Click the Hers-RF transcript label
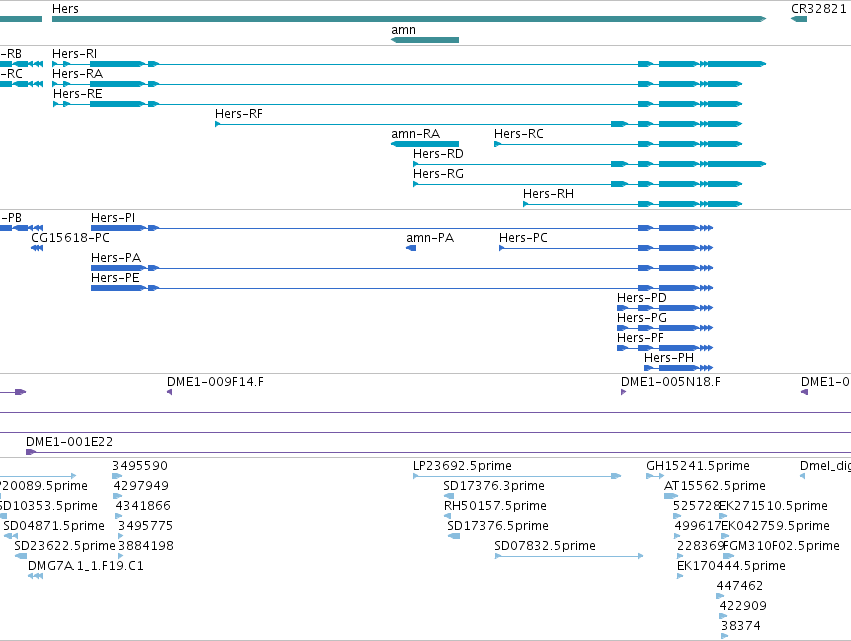 239,114
